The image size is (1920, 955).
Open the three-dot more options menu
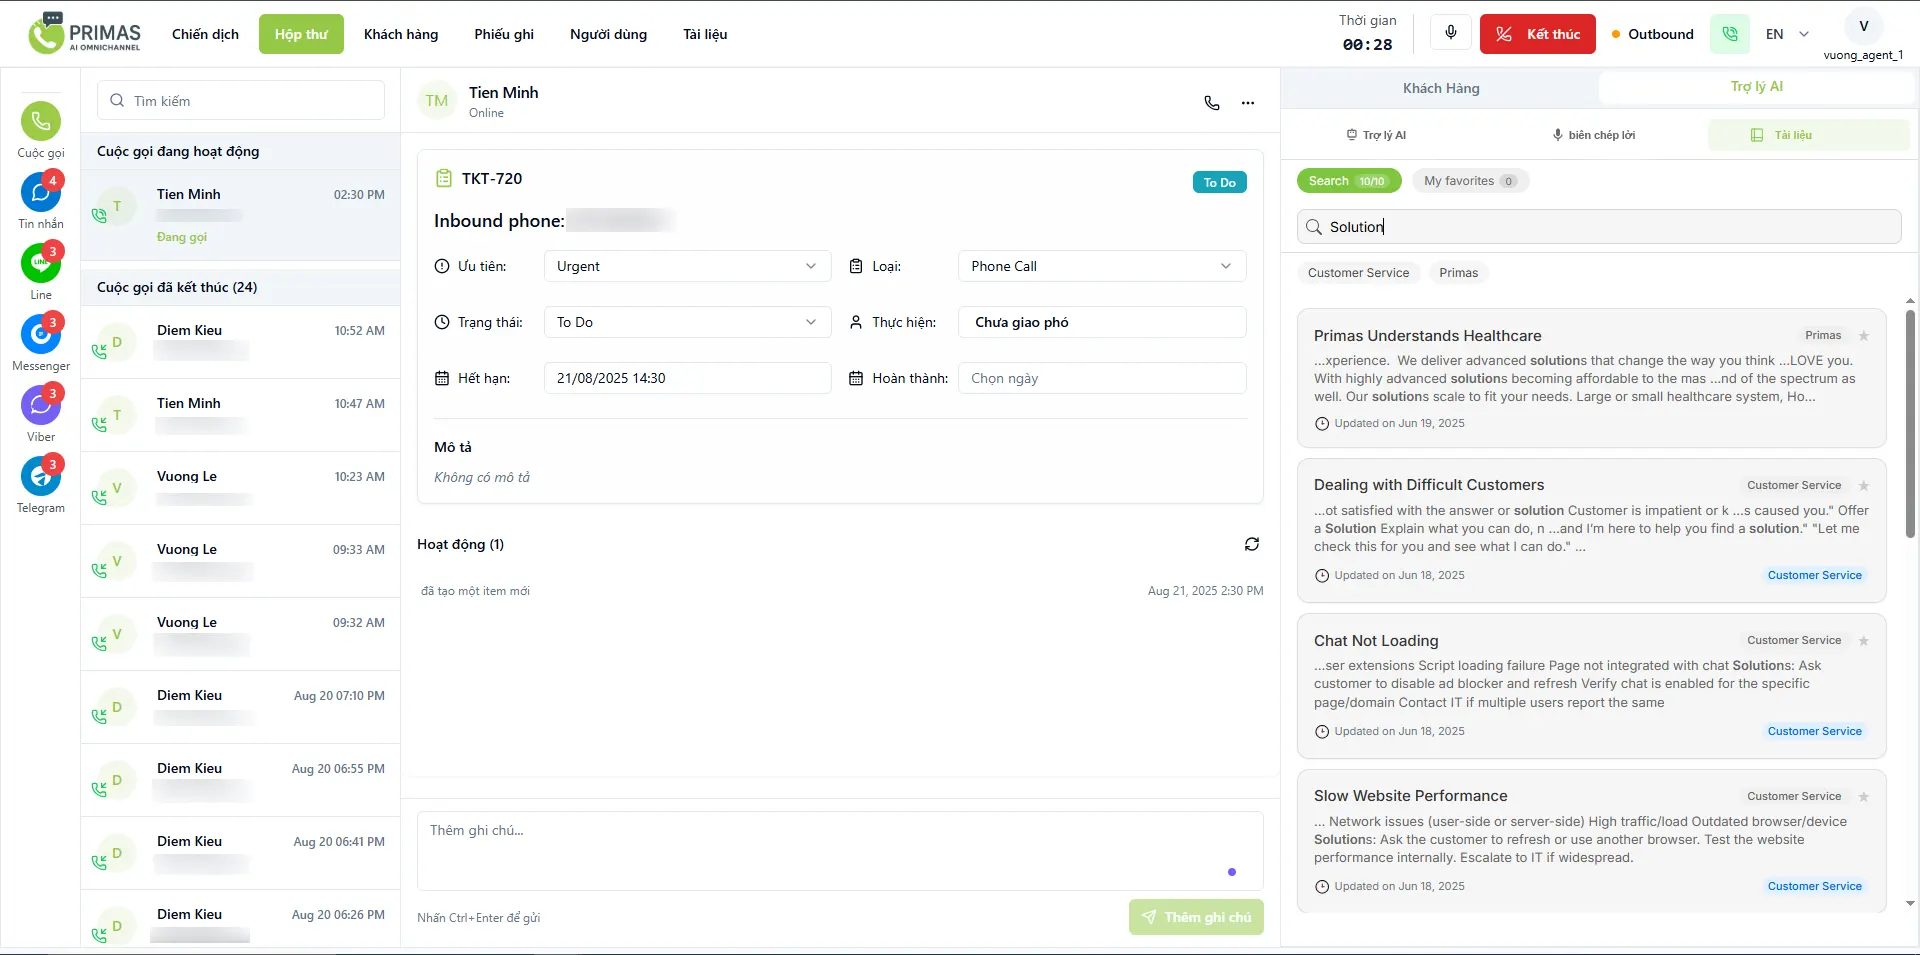(1247, 103)
